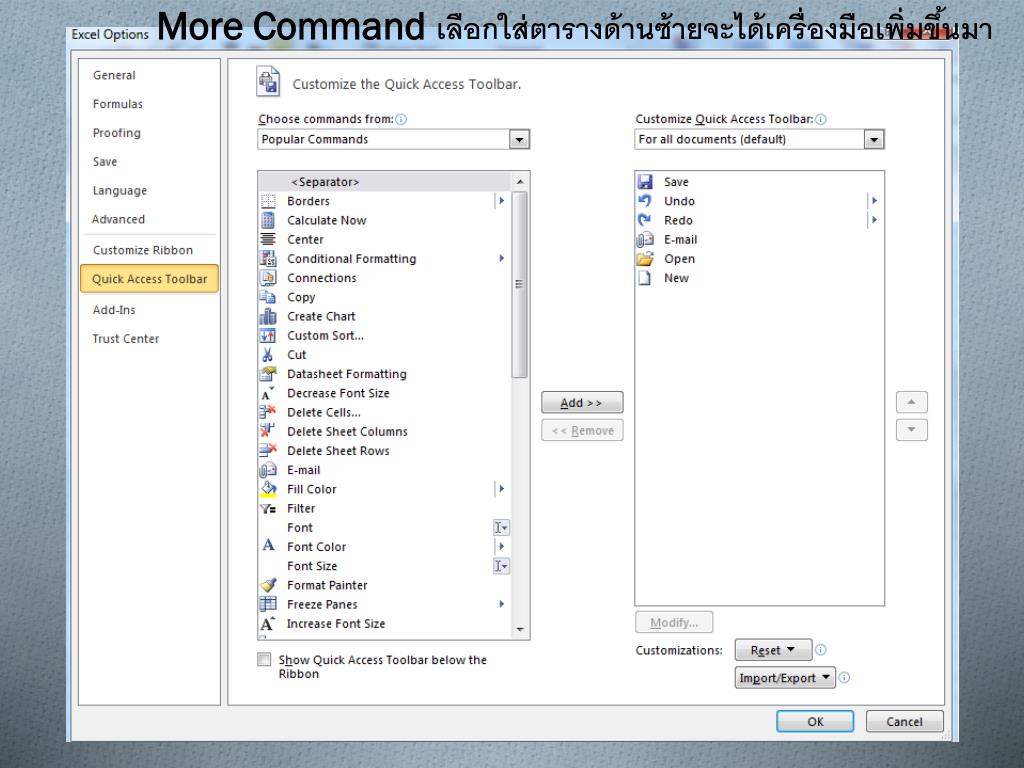This screenshot has height=768, width=1024.
Task: Click the Move Up arrow button
Action: point(912,402)
